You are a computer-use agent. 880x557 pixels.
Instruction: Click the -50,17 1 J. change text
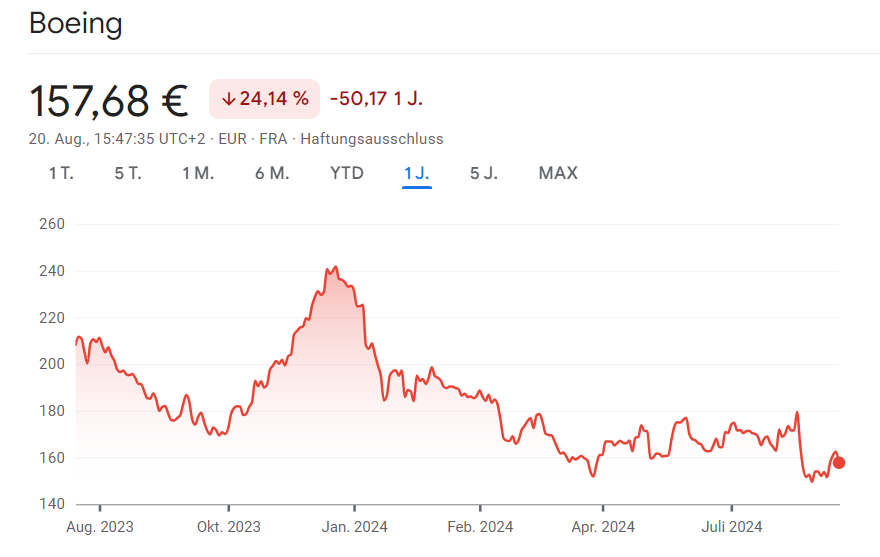[376, 99]
